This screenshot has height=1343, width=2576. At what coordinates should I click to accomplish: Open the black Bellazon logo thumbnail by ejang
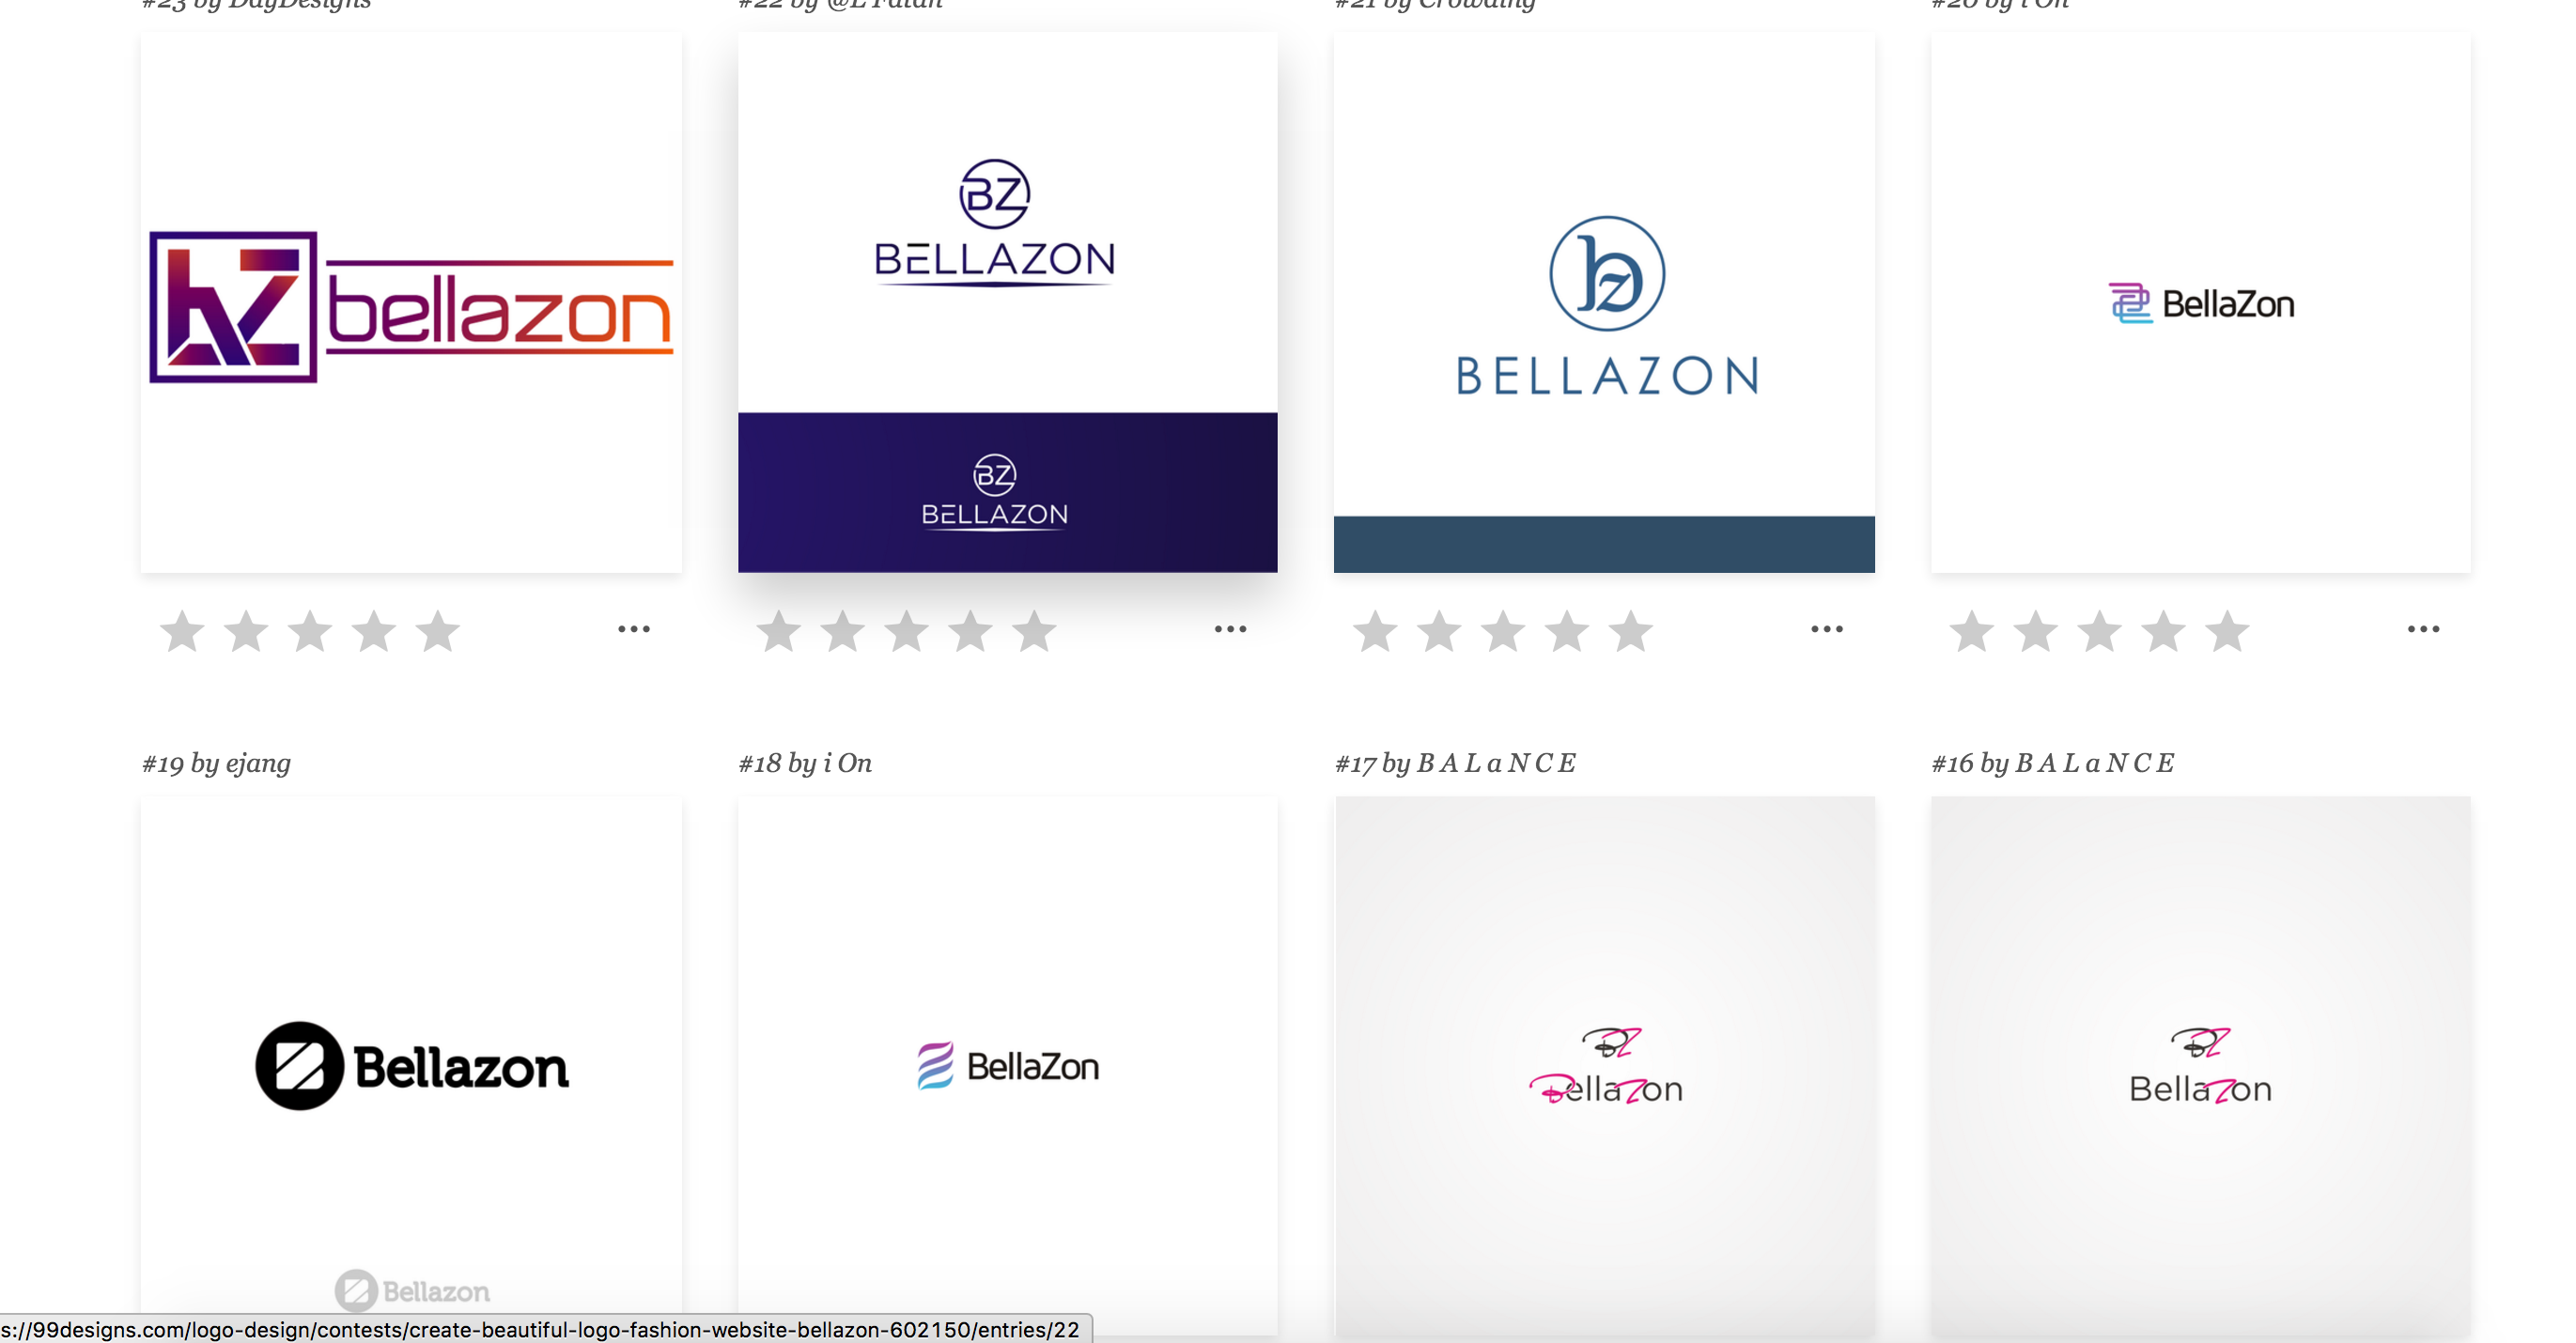coord(411,1066)
